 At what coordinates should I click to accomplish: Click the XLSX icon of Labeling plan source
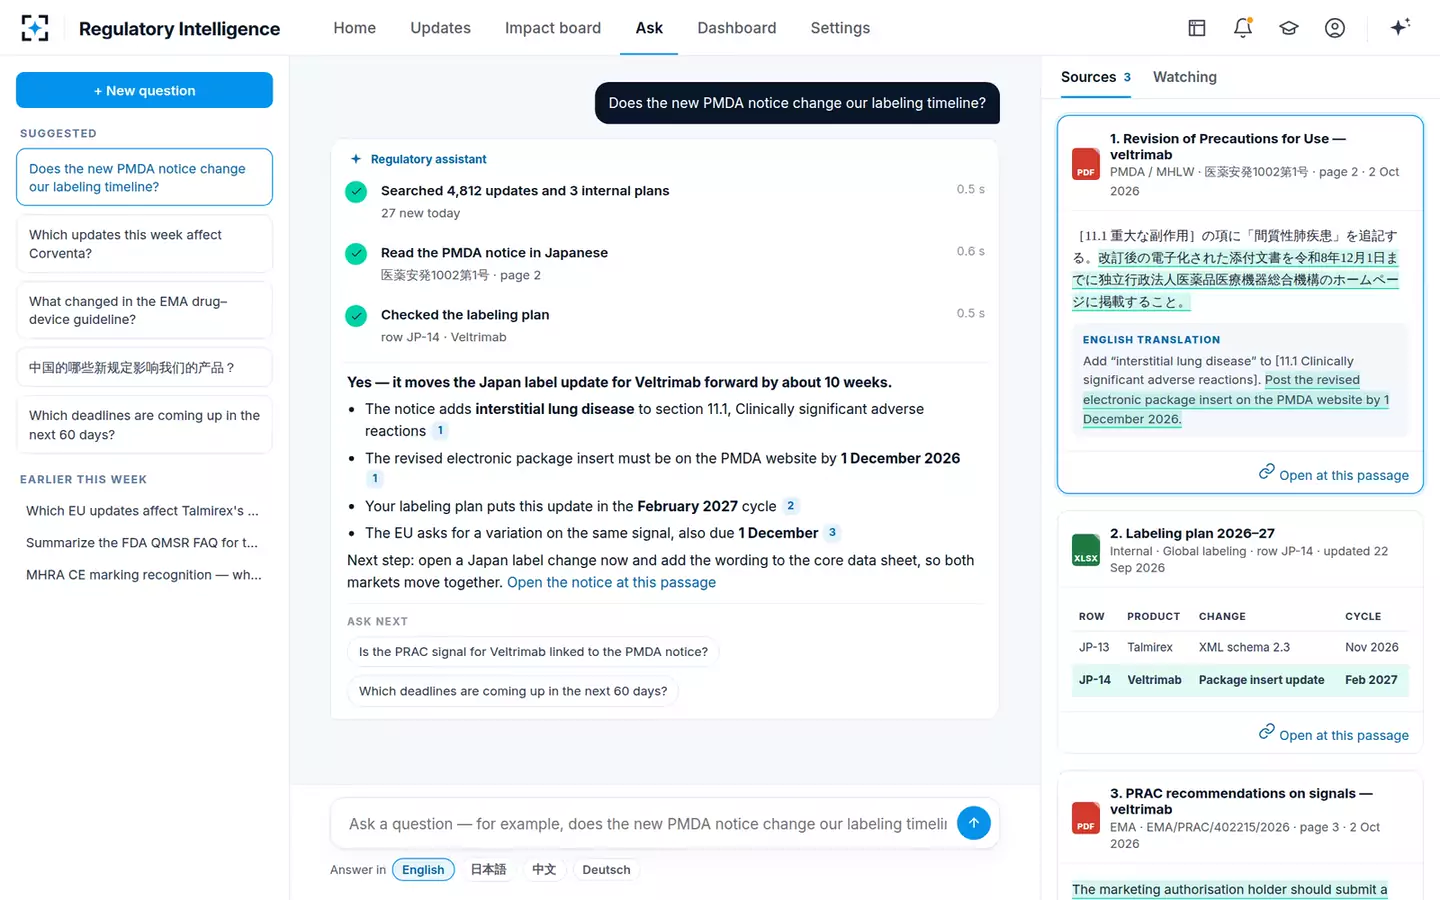1086,550
